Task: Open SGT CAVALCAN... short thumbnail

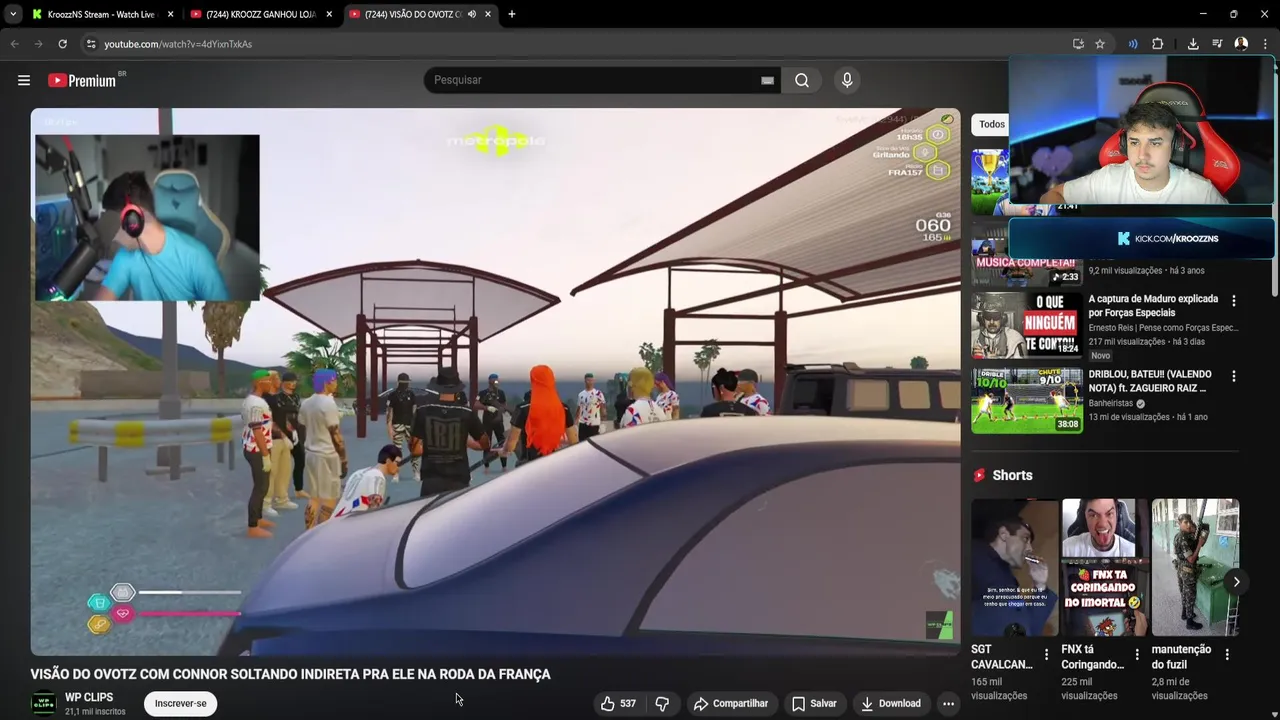Action: point(1014,567)
